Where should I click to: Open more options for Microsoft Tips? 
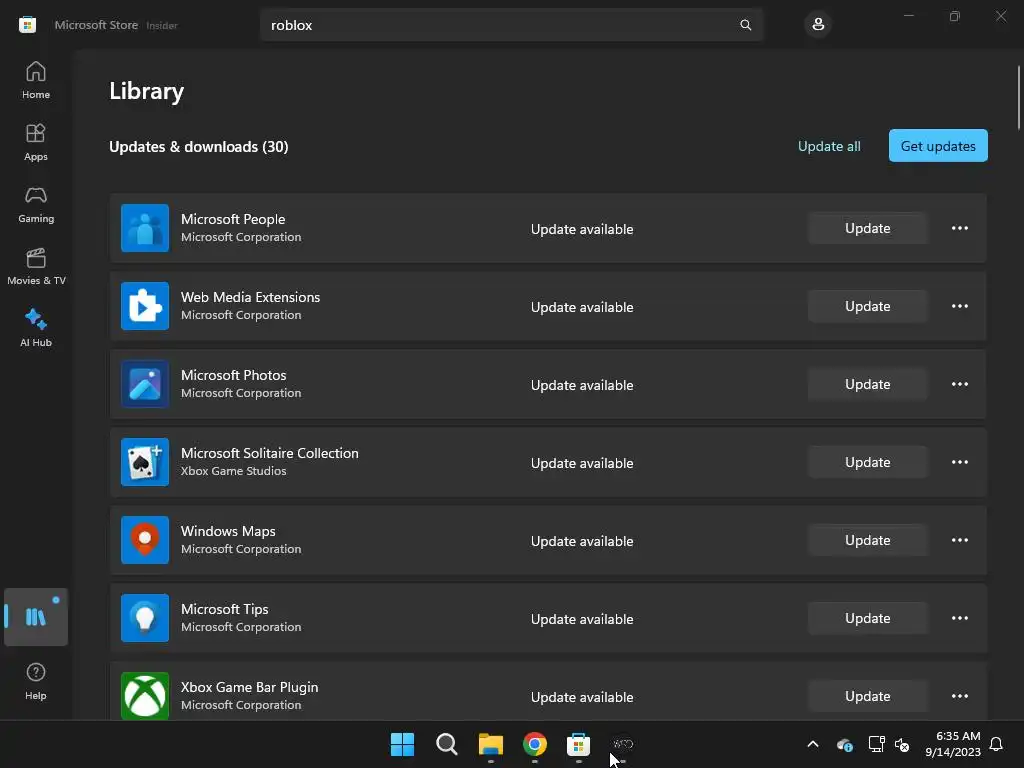(959, 618)
